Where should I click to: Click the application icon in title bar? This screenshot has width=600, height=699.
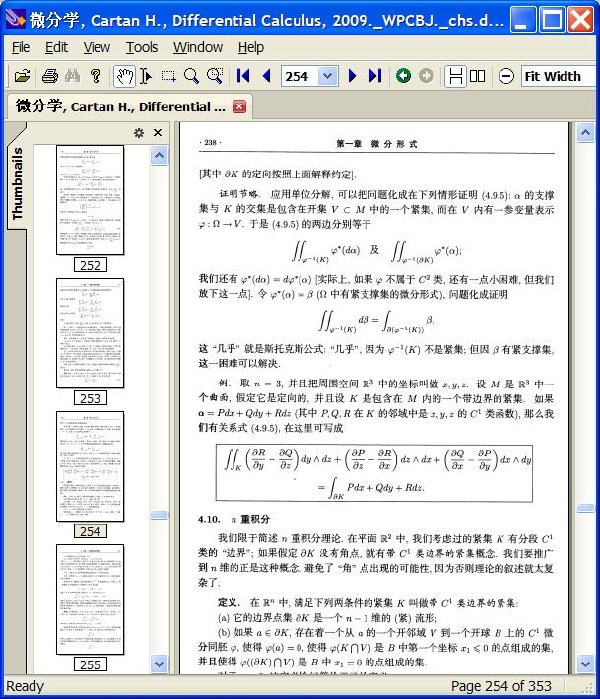pyautogui.click(x=16, y=20)
